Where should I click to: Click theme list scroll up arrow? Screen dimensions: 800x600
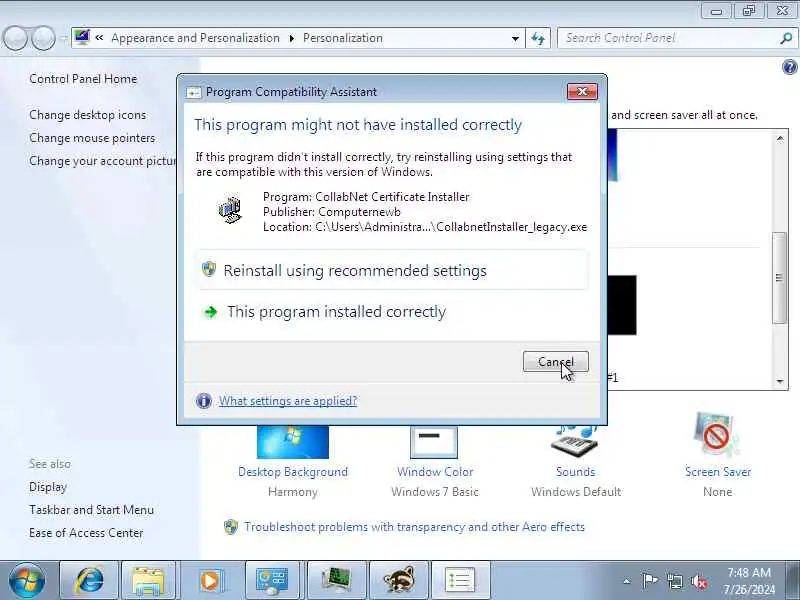780,139
